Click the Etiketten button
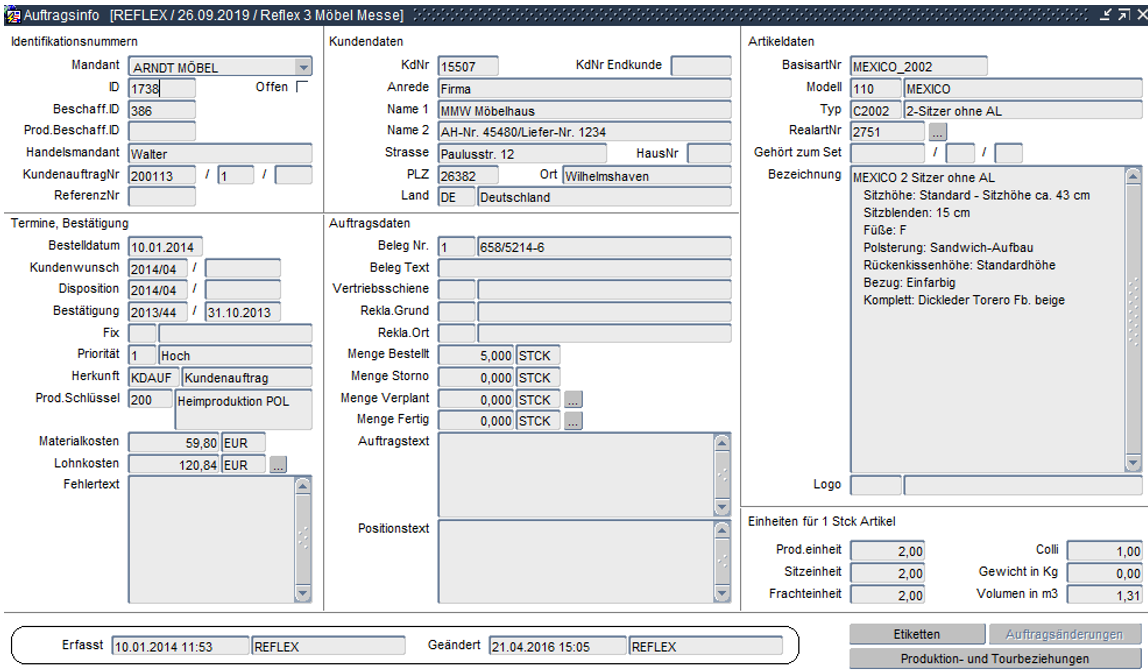 (916, 635)
